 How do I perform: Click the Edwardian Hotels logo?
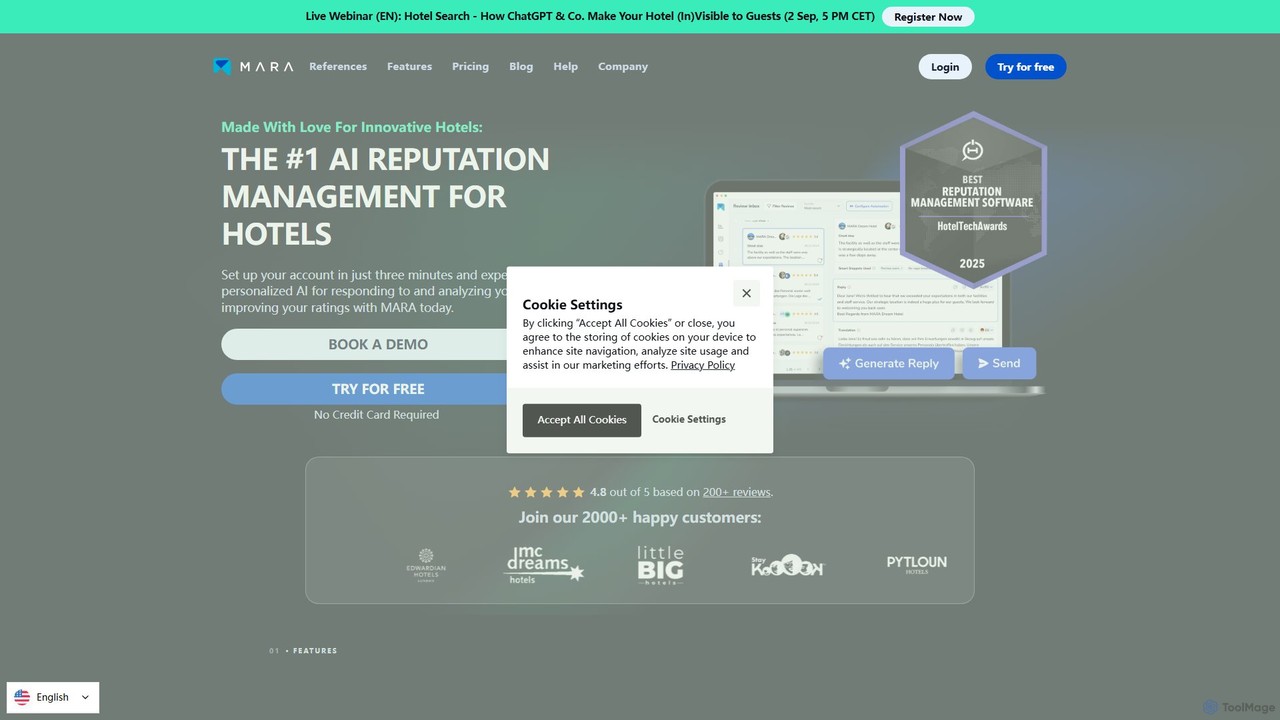(426, 565)
